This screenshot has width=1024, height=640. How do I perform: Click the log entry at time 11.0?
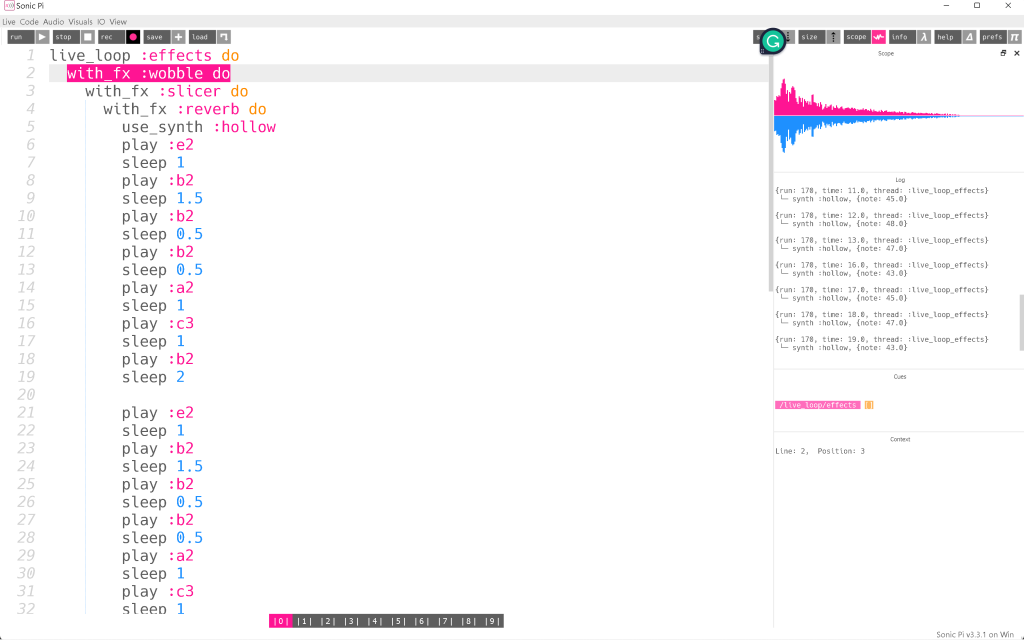point(882,195)
